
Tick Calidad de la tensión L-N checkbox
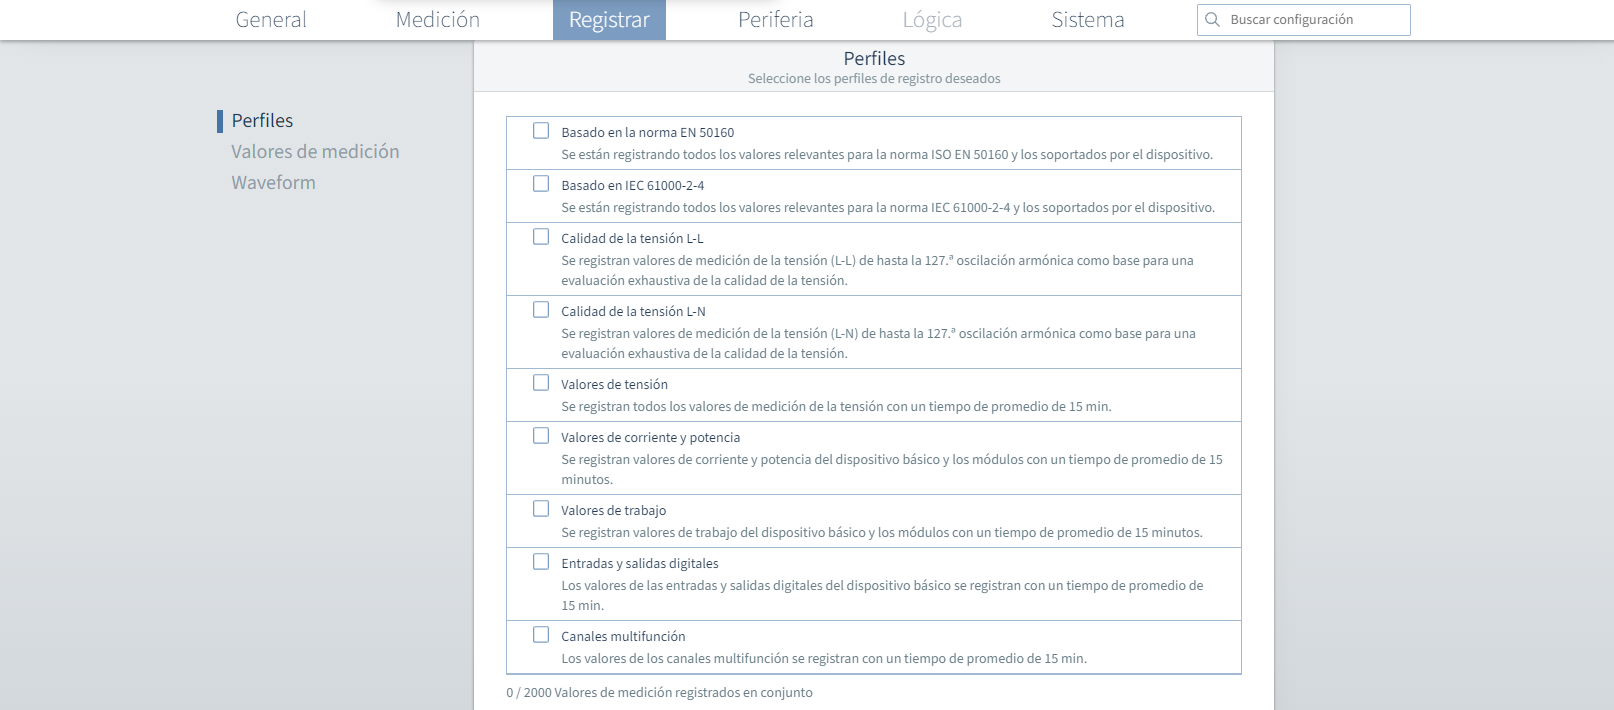pyautogui.click(x=541, y=310)
